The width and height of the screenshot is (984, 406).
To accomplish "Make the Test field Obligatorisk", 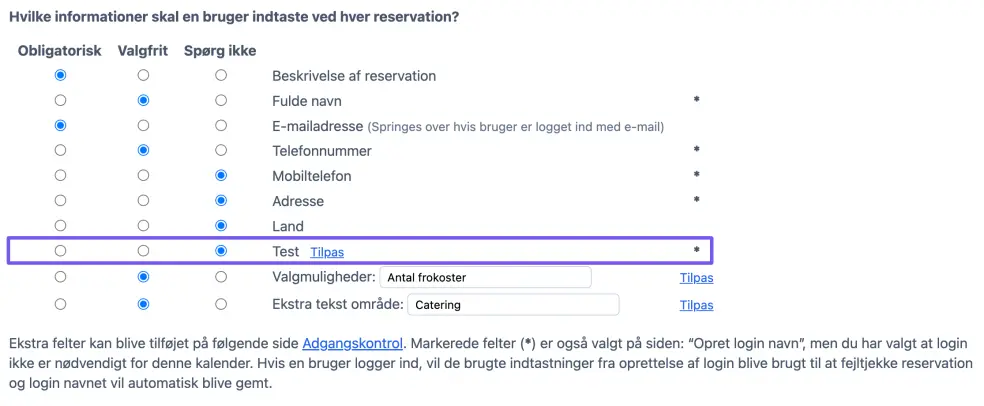I will [x=61, y=251].
